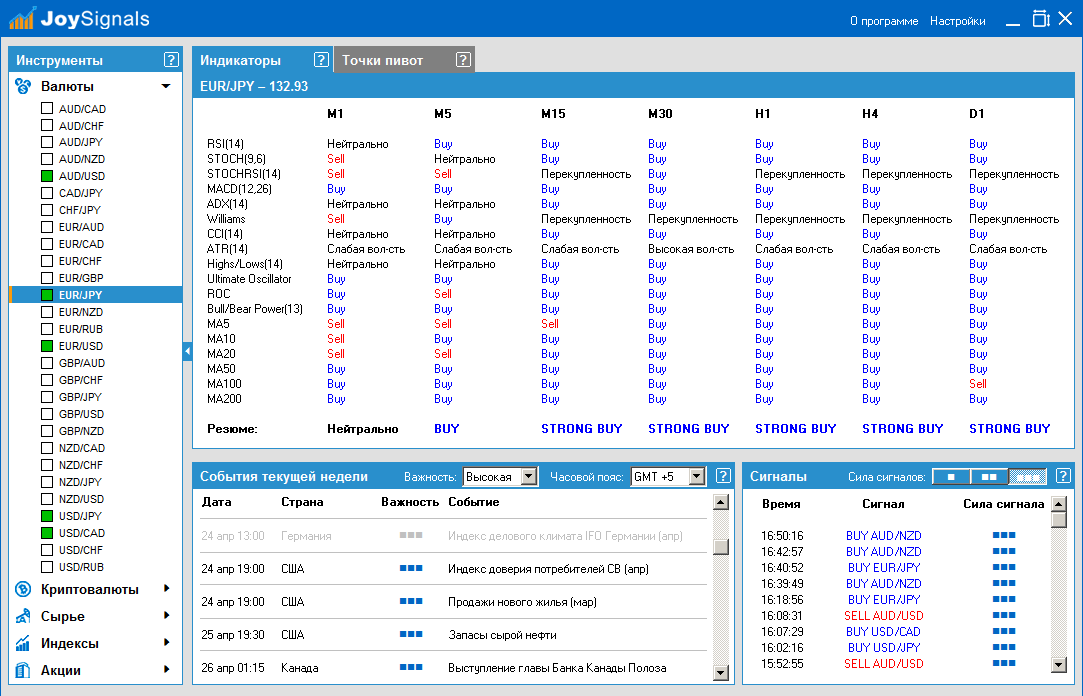Click the H1 timeframe column header
This screenshot has height=696, width=1083.
coord(763,114)
